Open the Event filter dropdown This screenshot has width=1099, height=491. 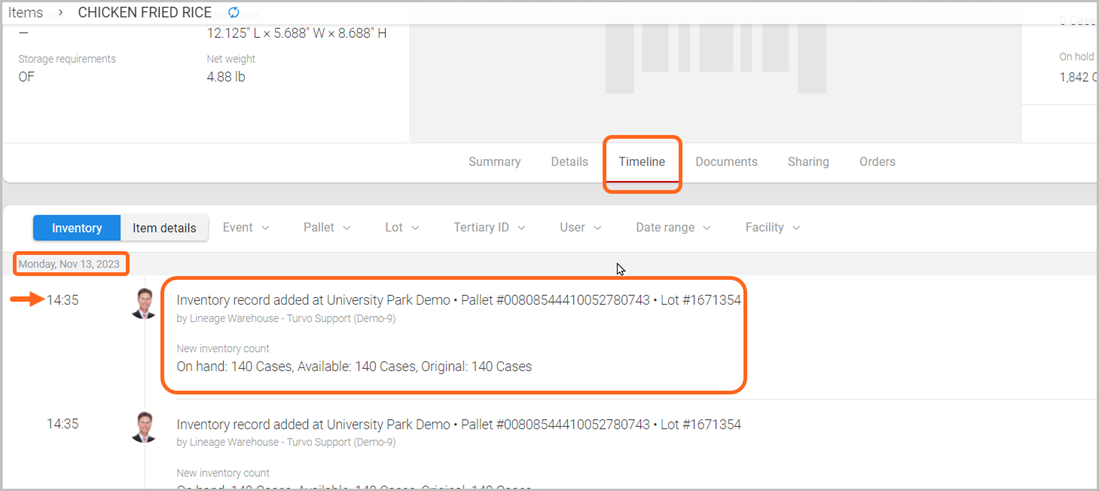[x=246, y=228]
